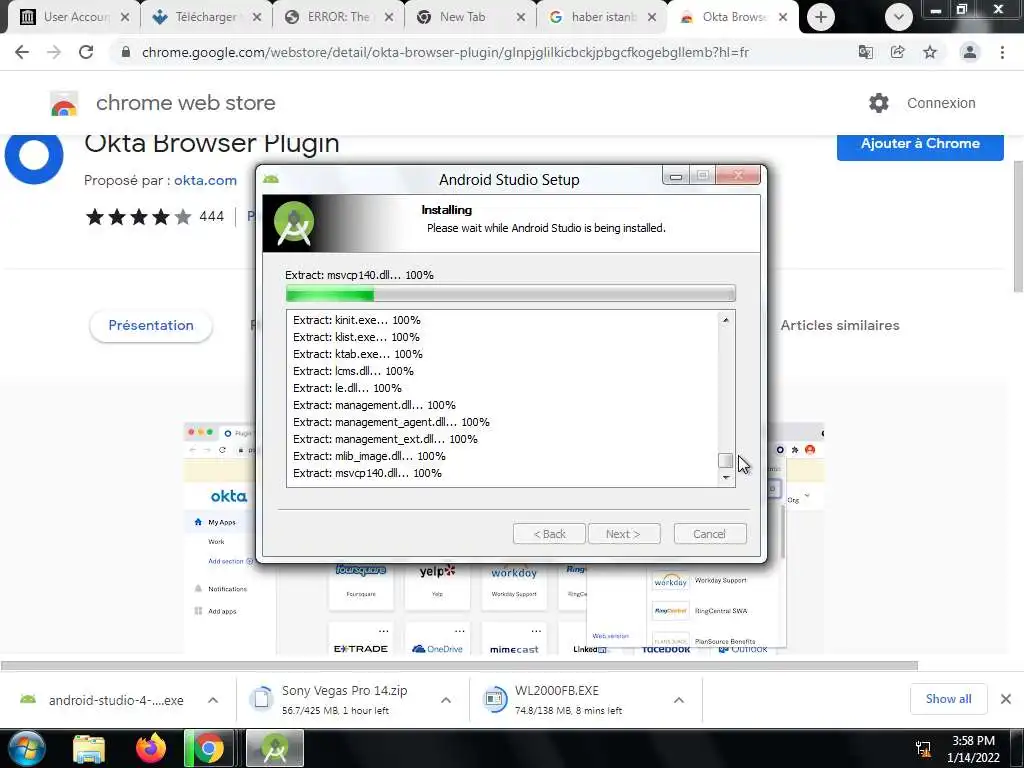Click the Back button in setup dialog
Screen dimensions: 1024x768
(x=549, y=534)
